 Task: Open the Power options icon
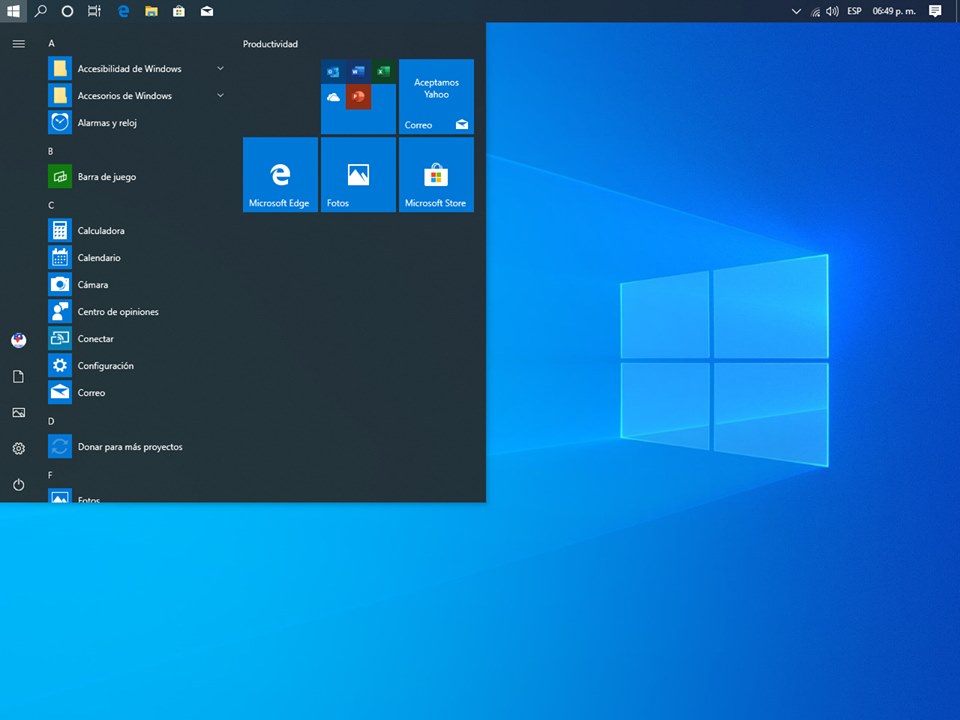pos(18,484)
